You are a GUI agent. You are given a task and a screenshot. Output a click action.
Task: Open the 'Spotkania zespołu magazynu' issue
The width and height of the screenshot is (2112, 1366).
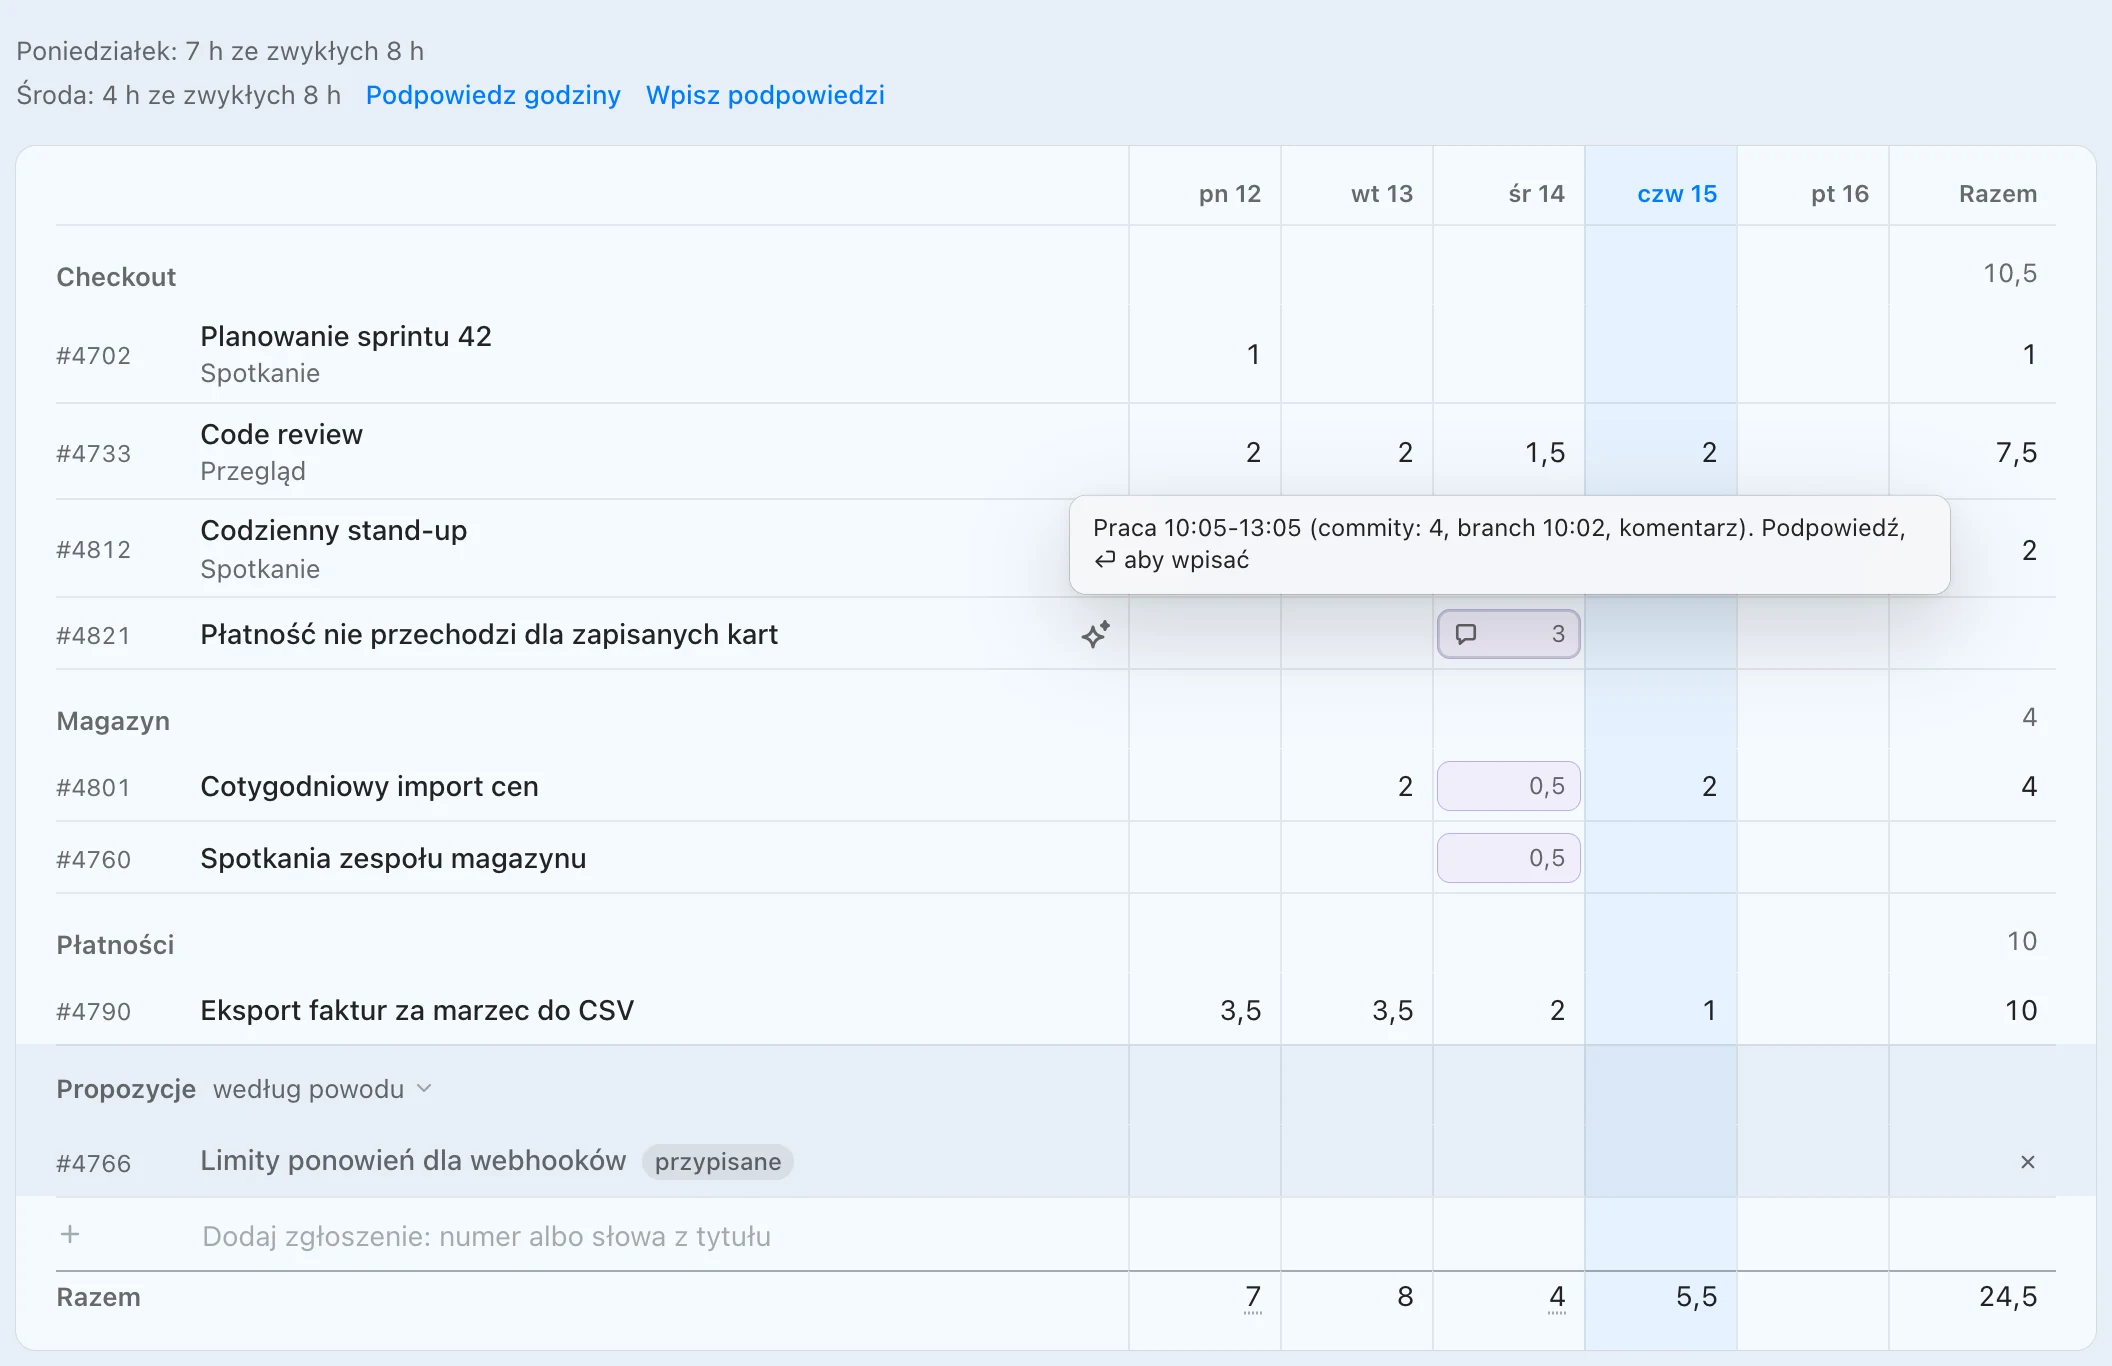pos(393,858)
